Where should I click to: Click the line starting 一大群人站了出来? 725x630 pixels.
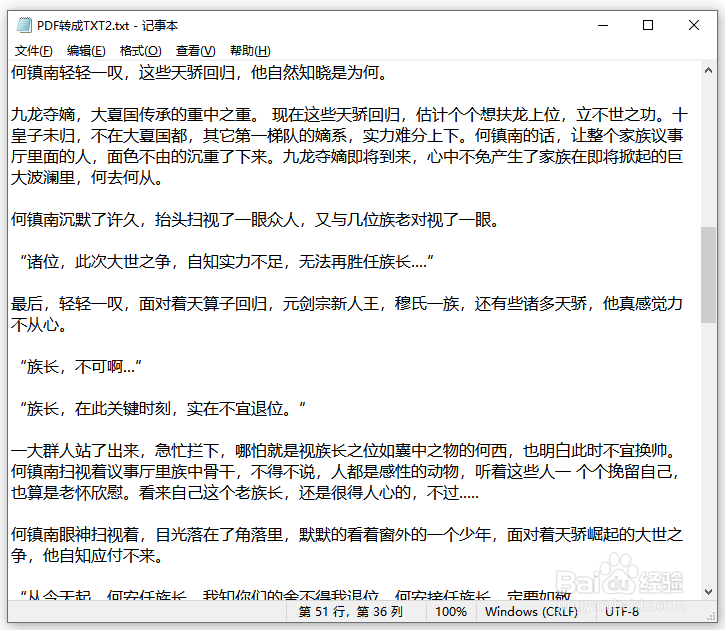point(345,451)
